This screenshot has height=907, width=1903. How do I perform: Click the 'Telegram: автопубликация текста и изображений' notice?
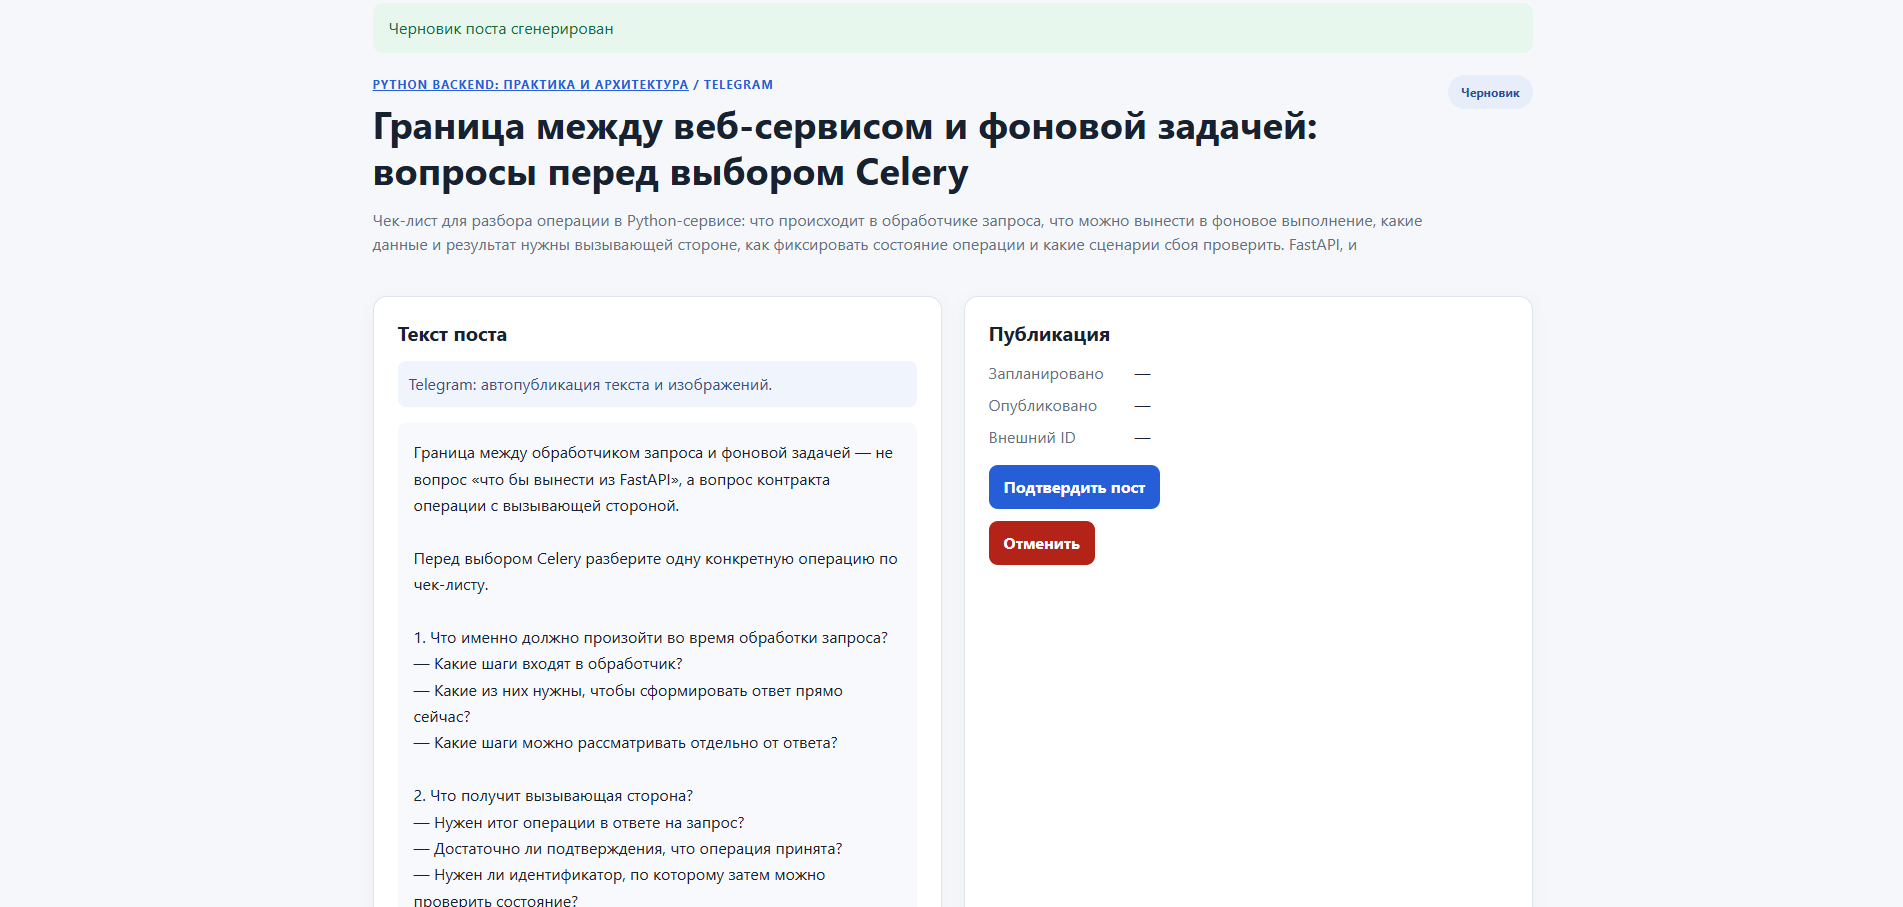coord(657,384)
